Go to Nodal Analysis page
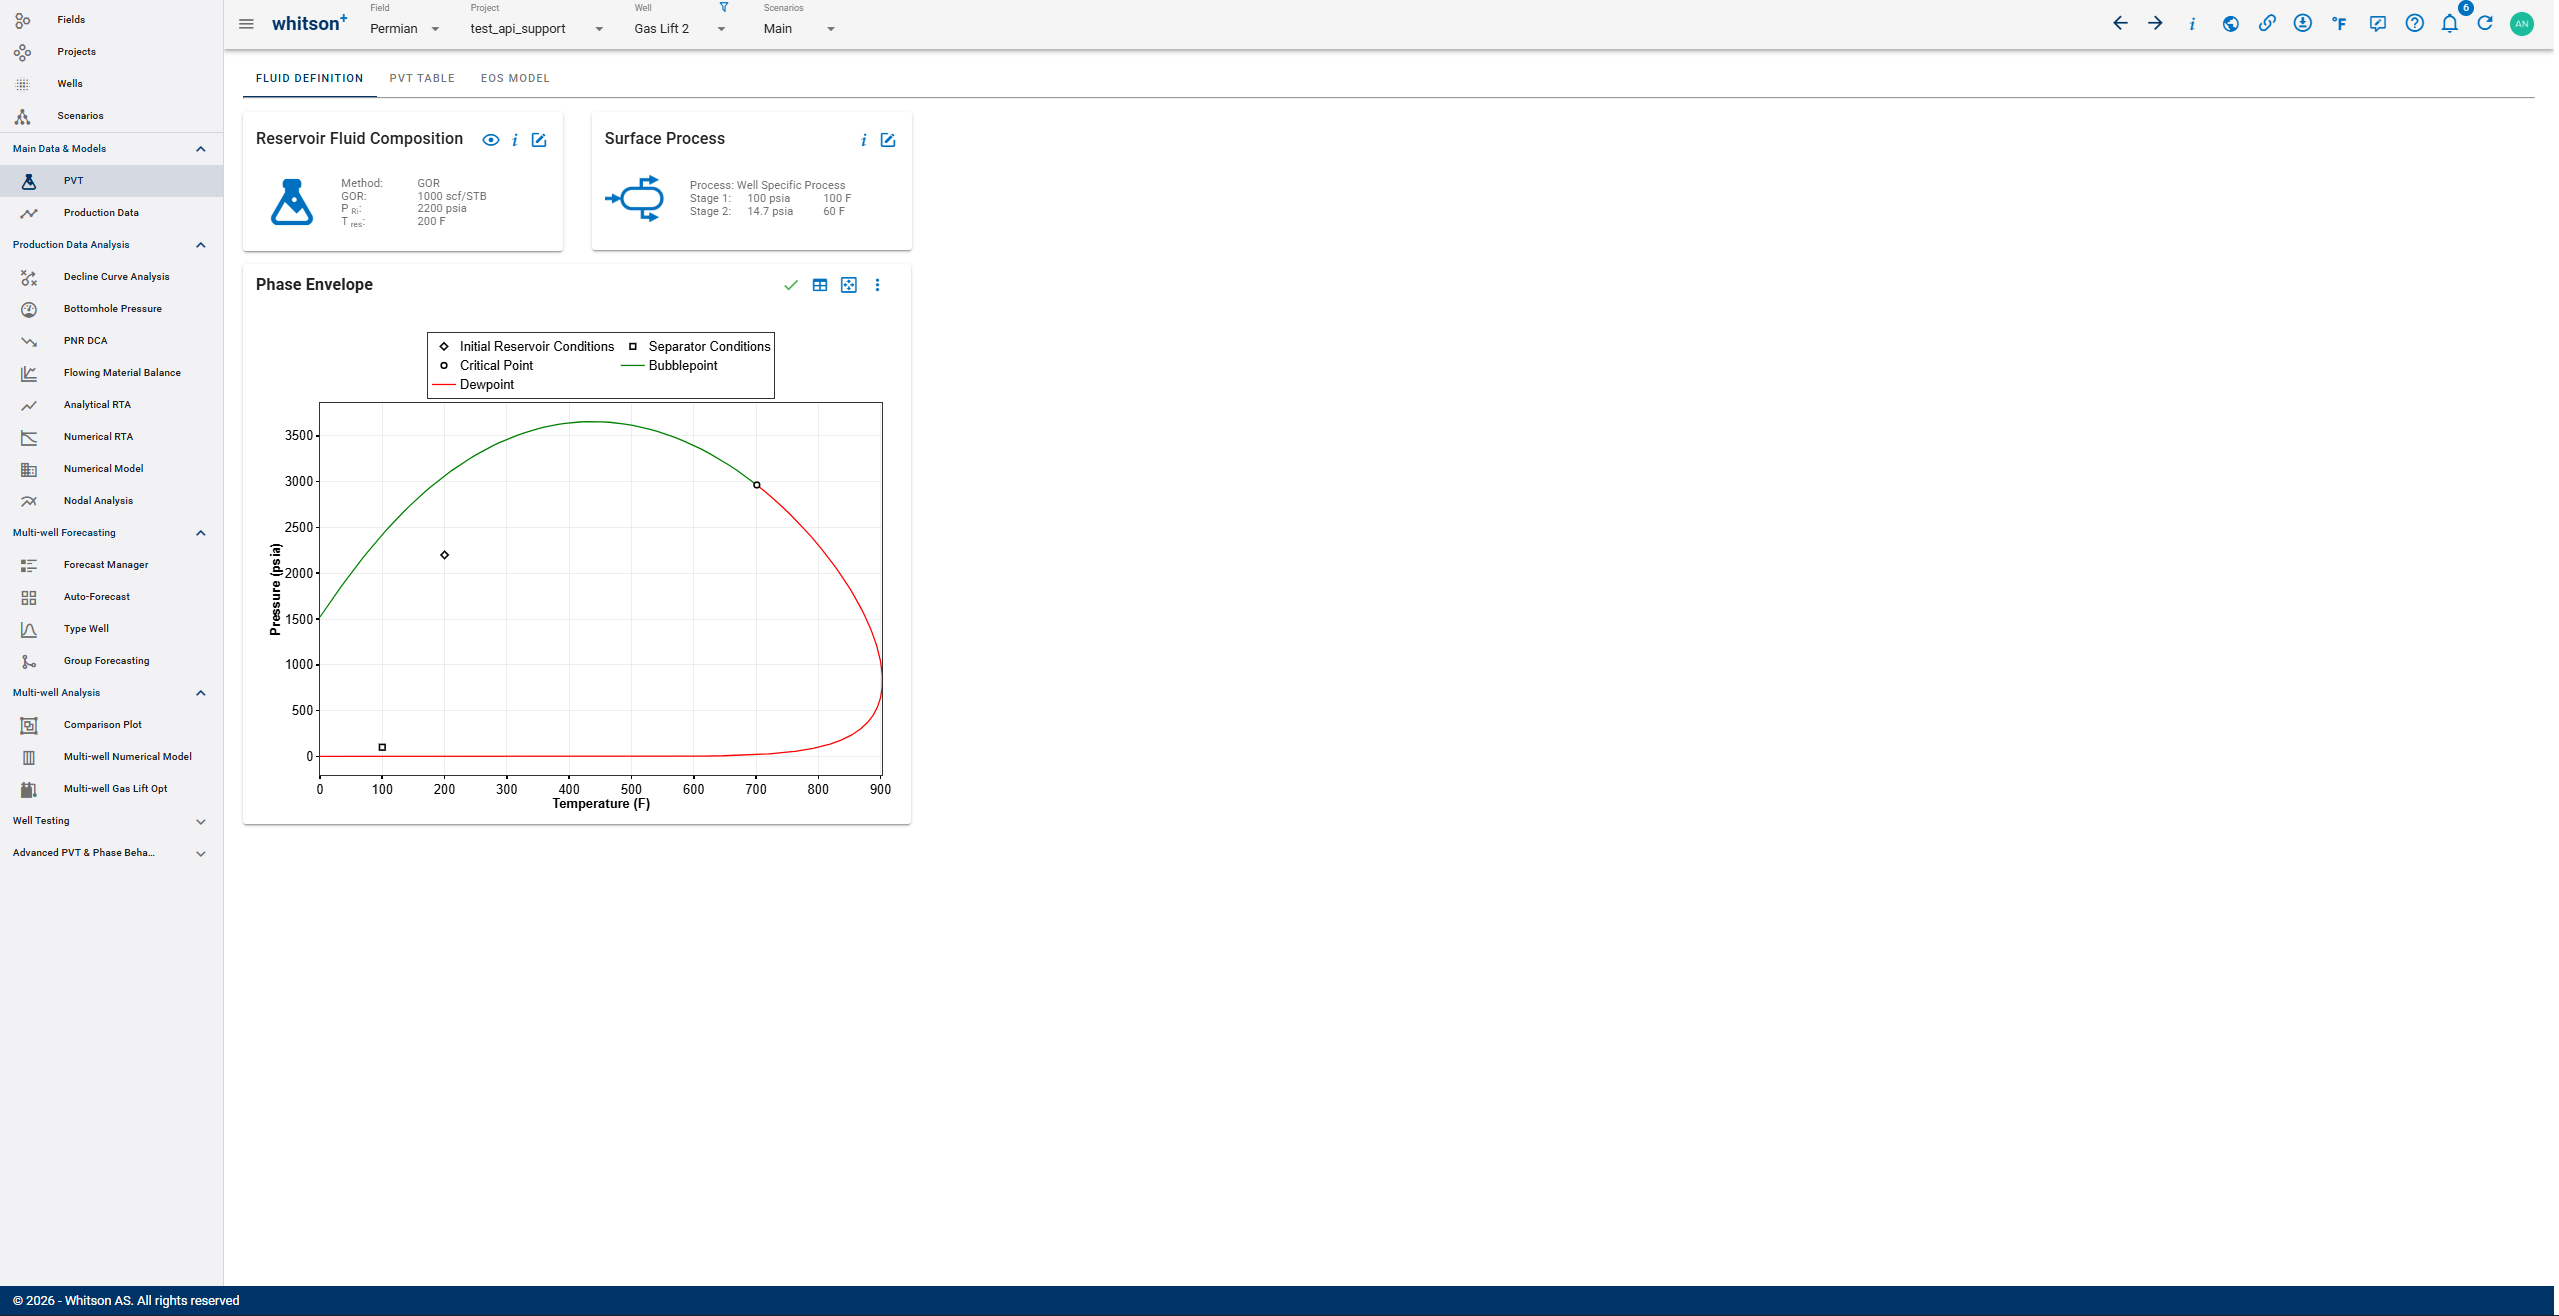The width and height of the screenshot is (2559, 1316). (x=98, y=501)
